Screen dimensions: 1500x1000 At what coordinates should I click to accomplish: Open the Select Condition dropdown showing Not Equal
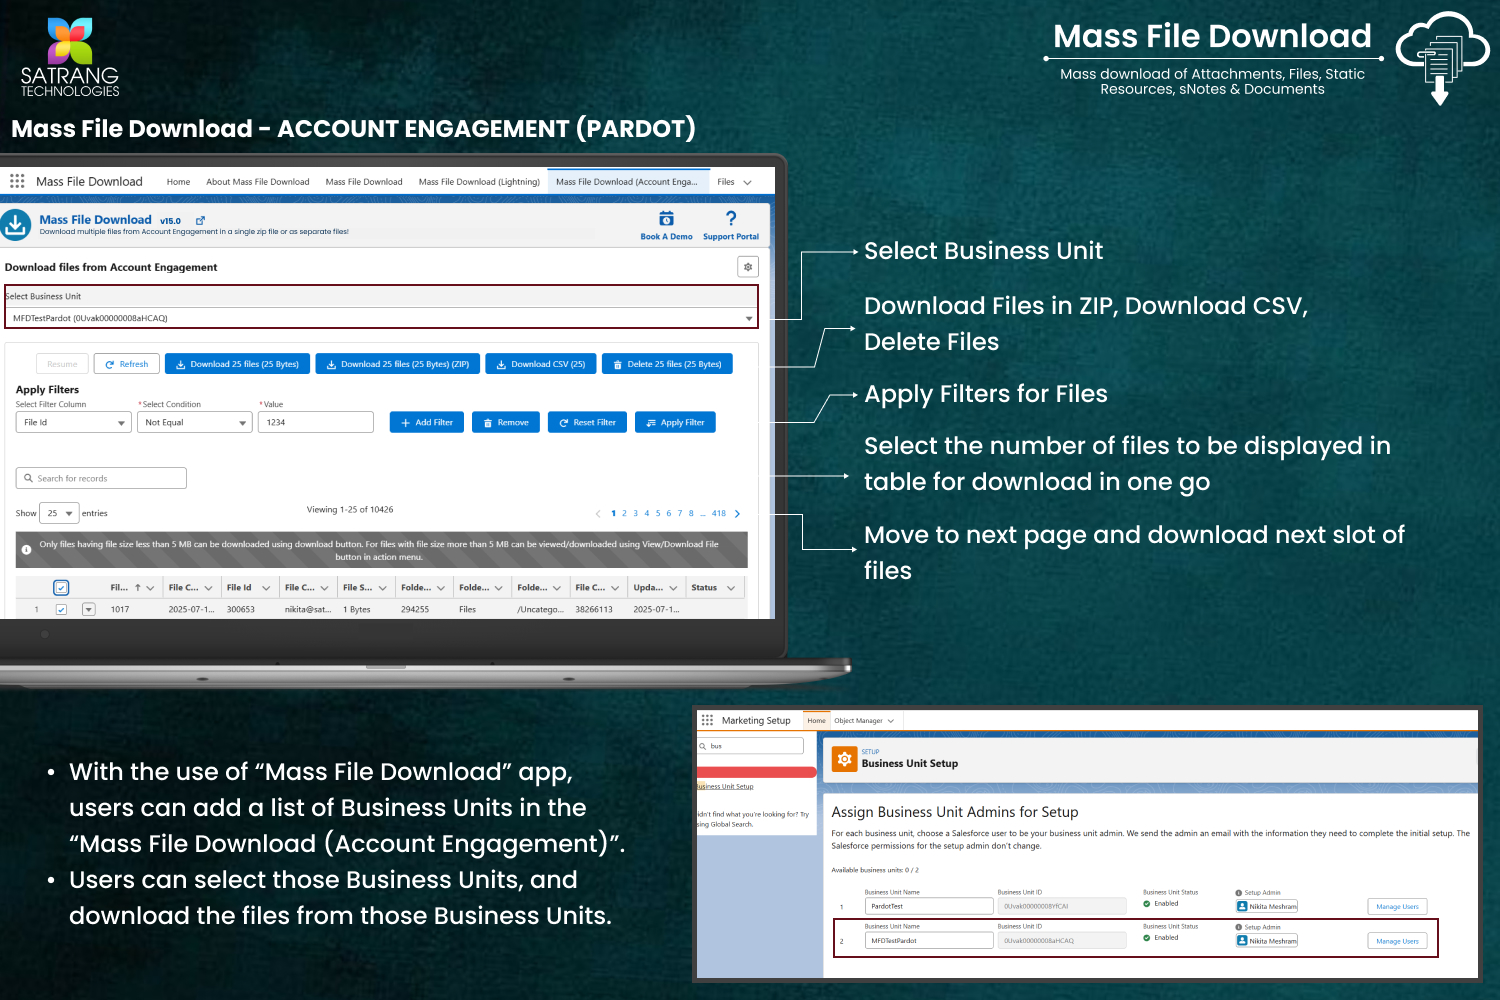click(x=194, y=423)
